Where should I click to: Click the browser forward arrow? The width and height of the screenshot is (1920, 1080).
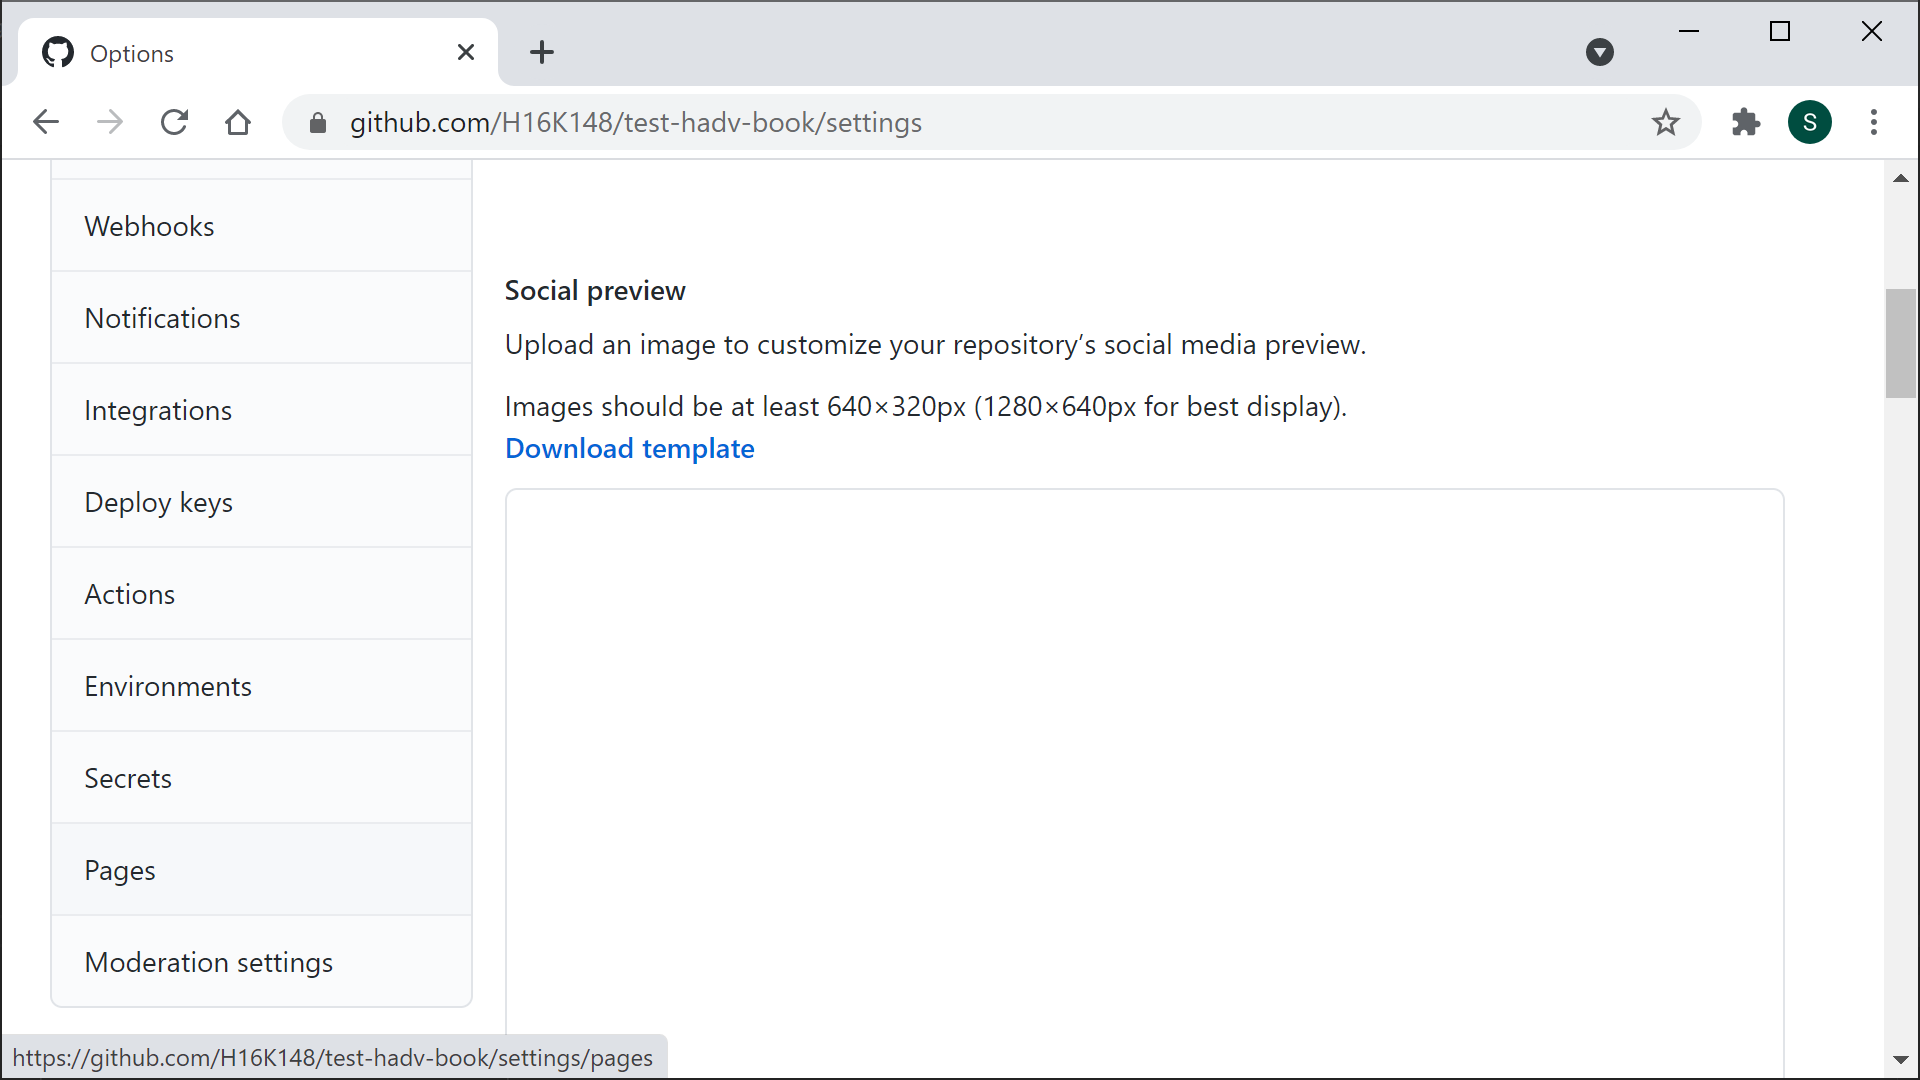coord(110,122)
